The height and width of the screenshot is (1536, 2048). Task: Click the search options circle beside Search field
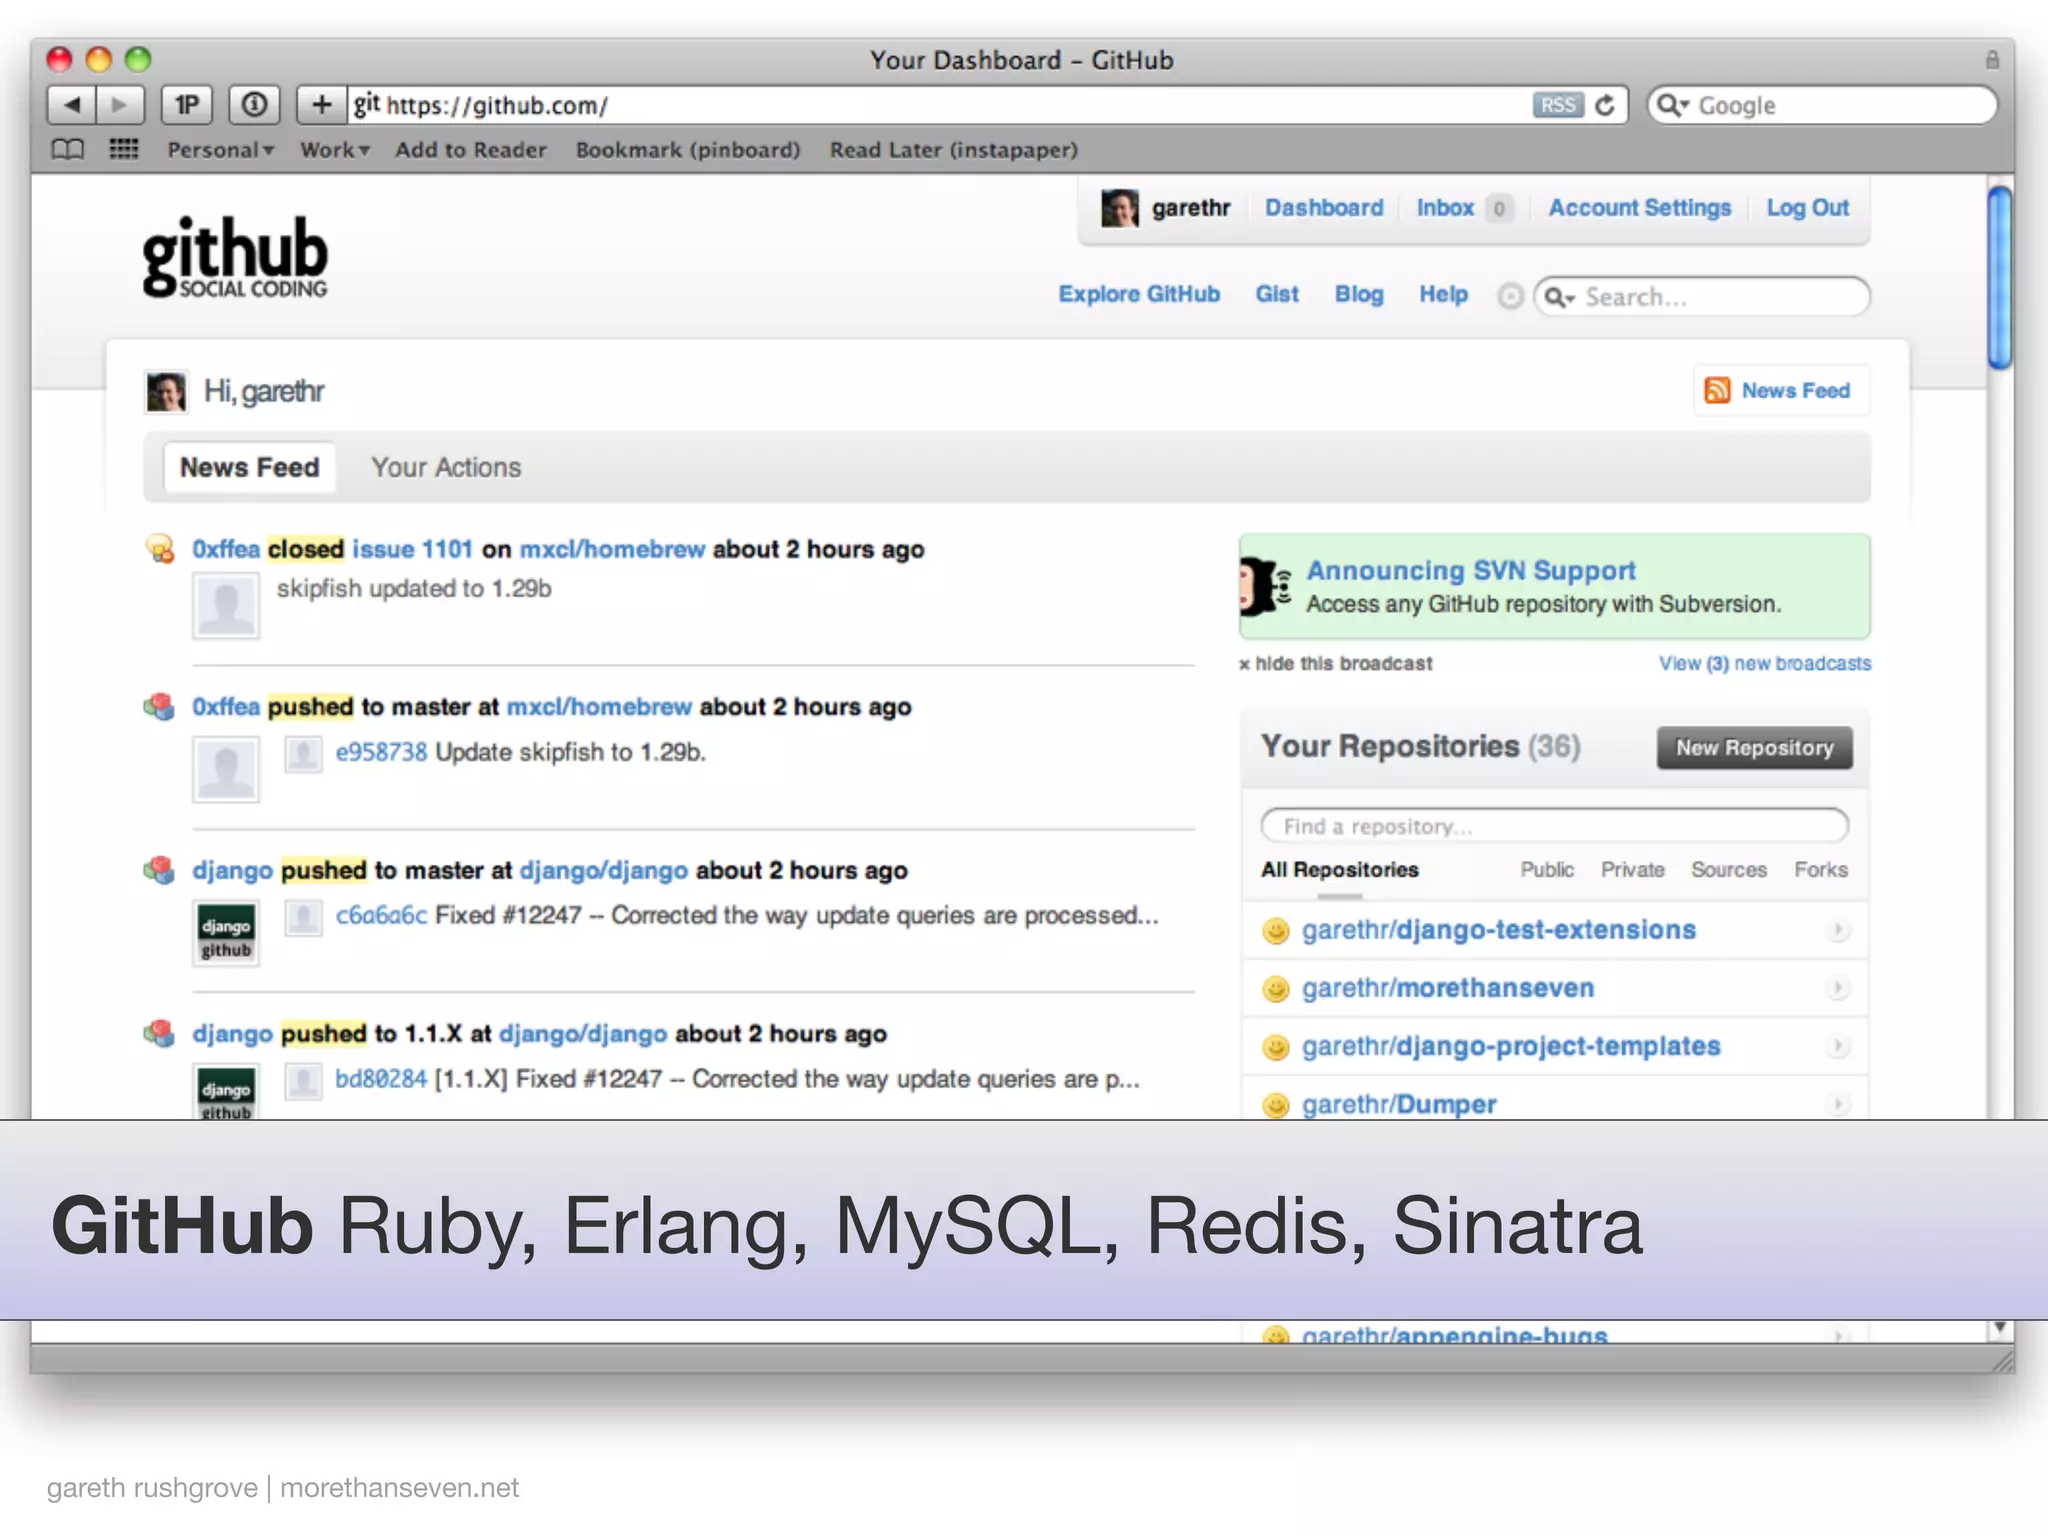pyautogui.click(x=1510, y=296)
